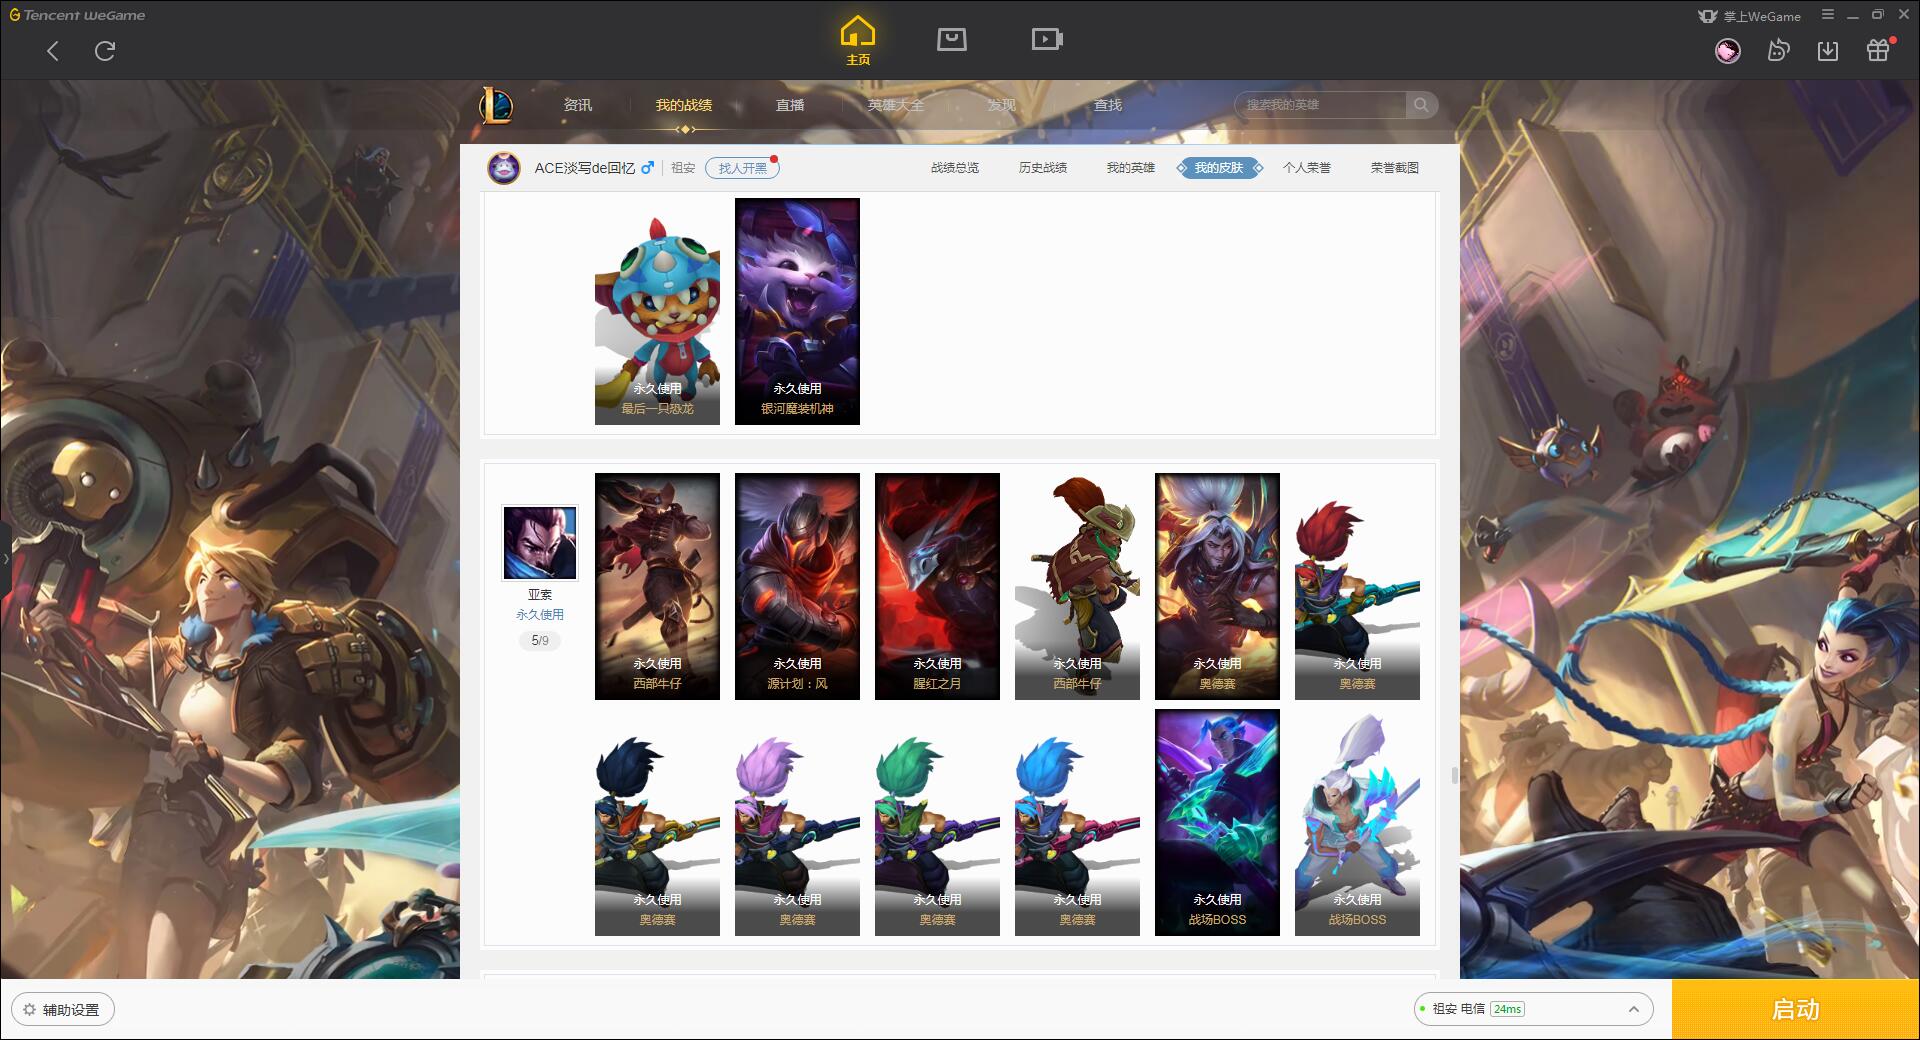Open the 西部牛仔 splash art skin
The height and width of the screenshot is (1040, 1920).
[657, 586]
